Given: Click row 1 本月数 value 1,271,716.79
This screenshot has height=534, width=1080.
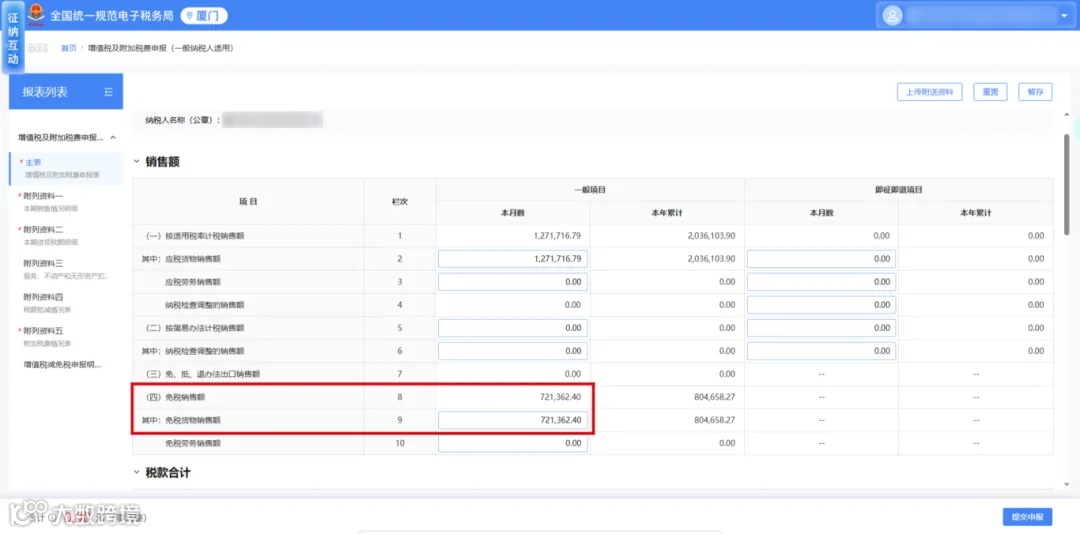Looking at the screenshot, I should 557,236.
